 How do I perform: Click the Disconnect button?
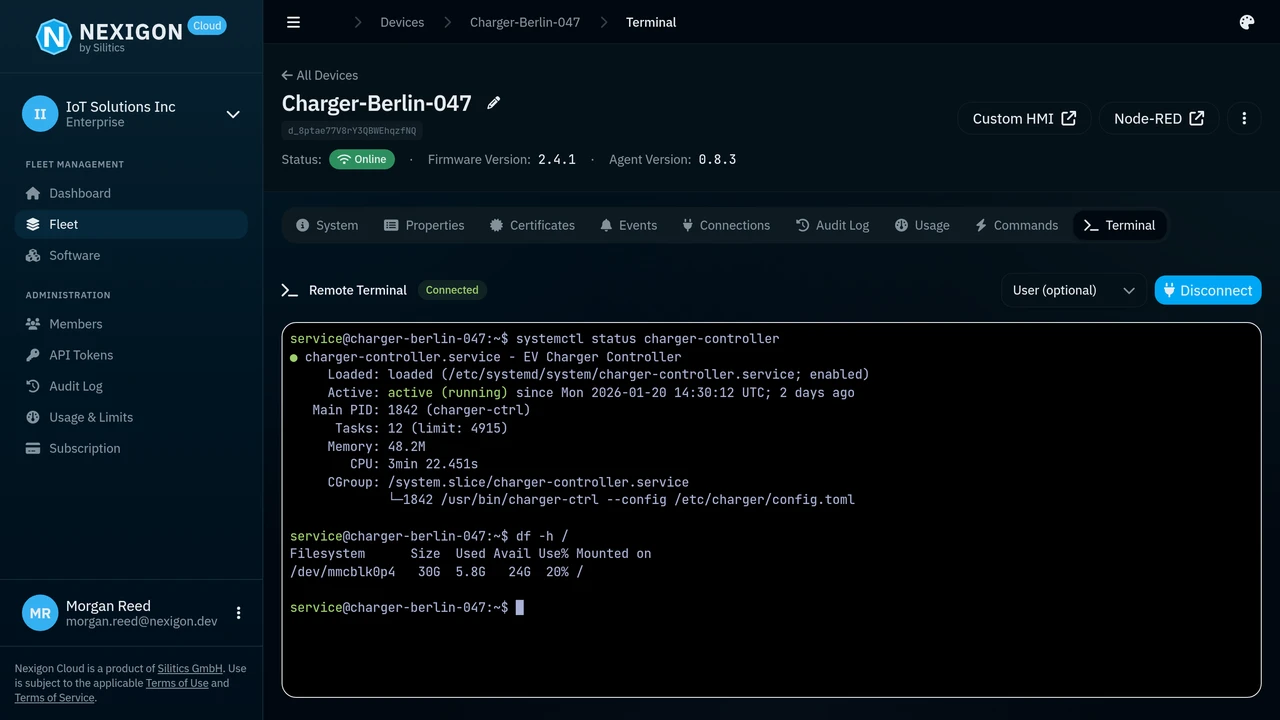point(1208,290)
